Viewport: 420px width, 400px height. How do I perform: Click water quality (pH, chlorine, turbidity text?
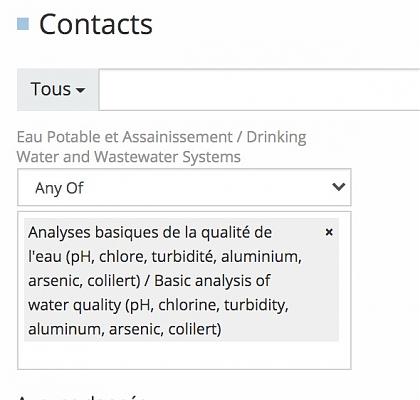158,305
